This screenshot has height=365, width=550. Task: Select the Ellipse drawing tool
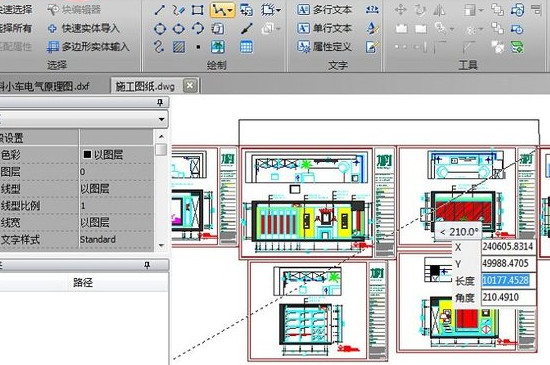tap(179, 28)
